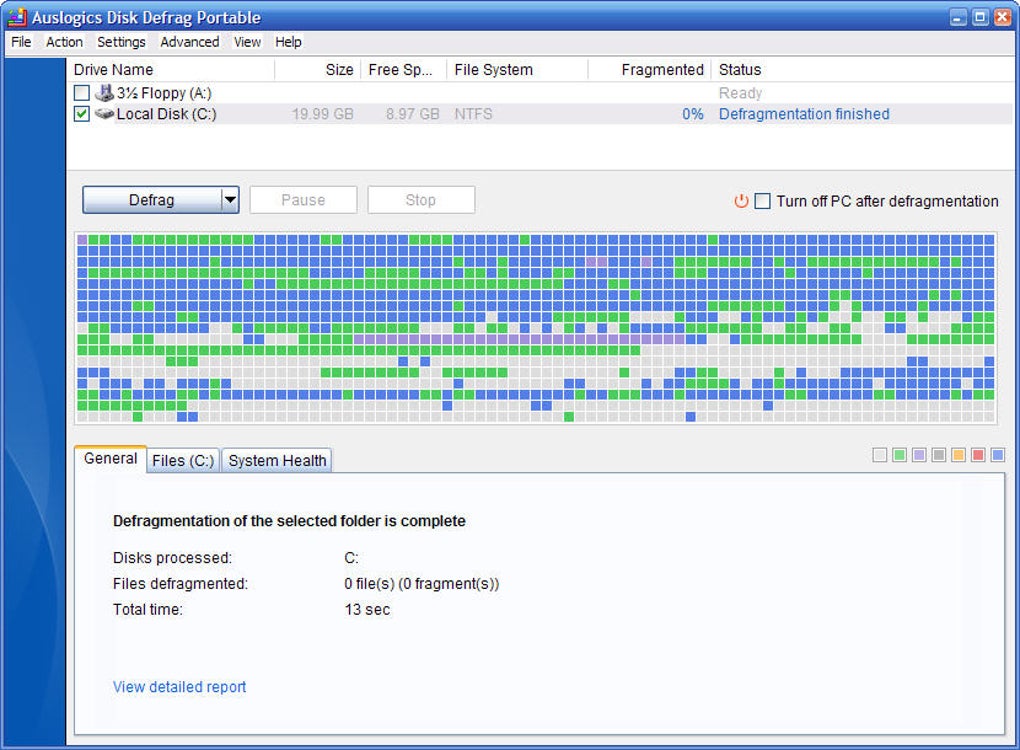Image resolution: width=1020 pixels, height=750 pixels.
Task: Click the red legend swatch
Action: click(x=978, y=455)
